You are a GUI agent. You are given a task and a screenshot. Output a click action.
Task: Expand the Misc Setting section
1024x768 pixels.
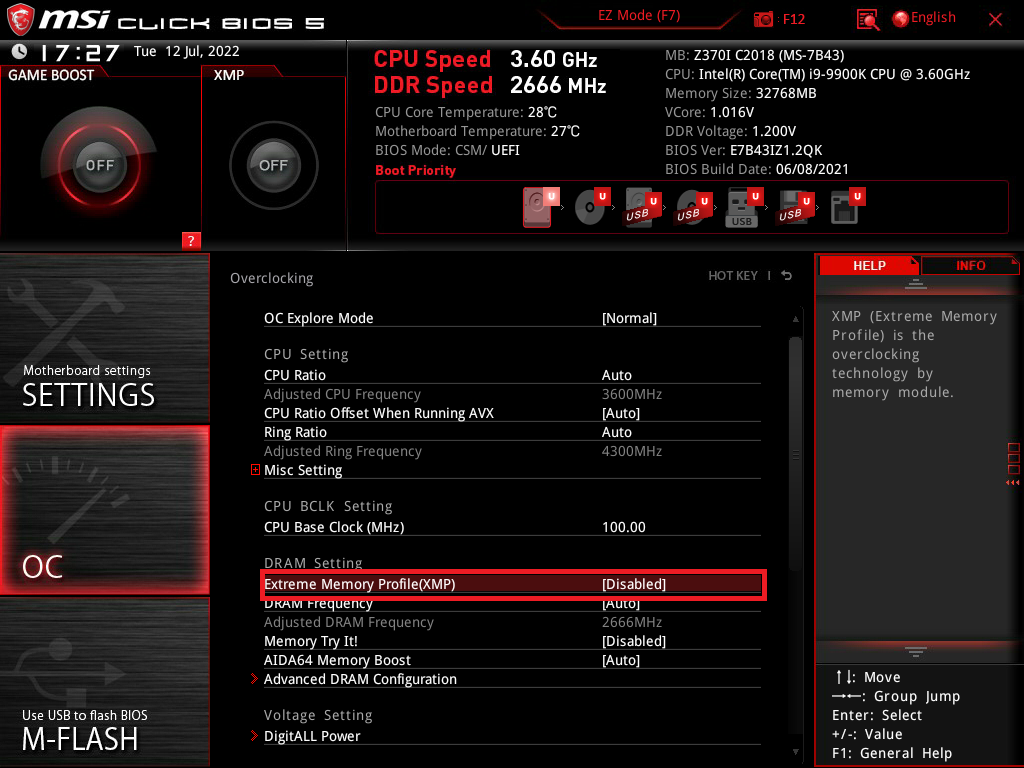[255, 470]
